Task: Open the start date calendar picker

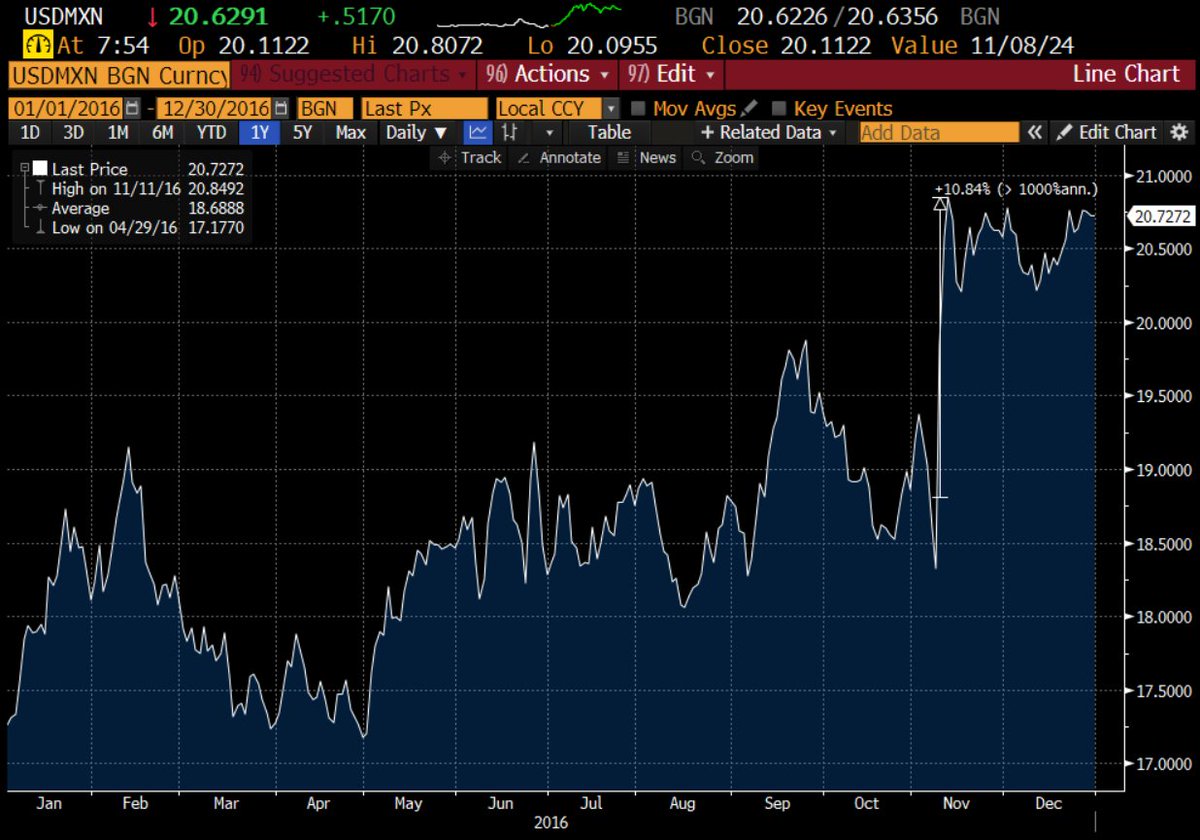Action: tap(132, 109)
